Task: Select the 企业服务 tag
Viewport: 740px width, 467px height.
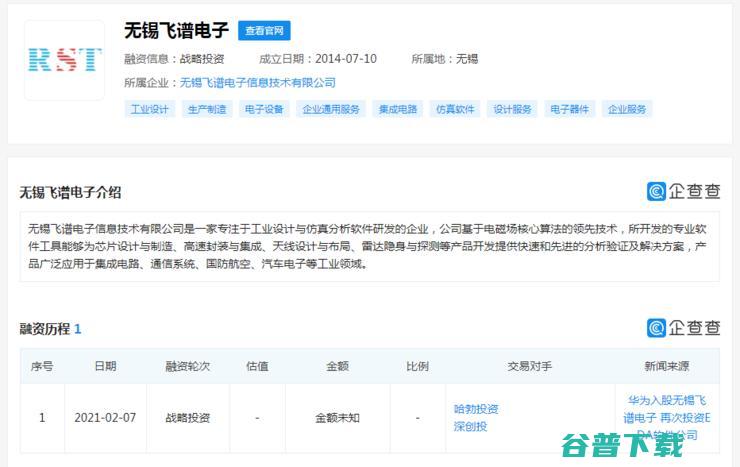Action: pos(627,109)
